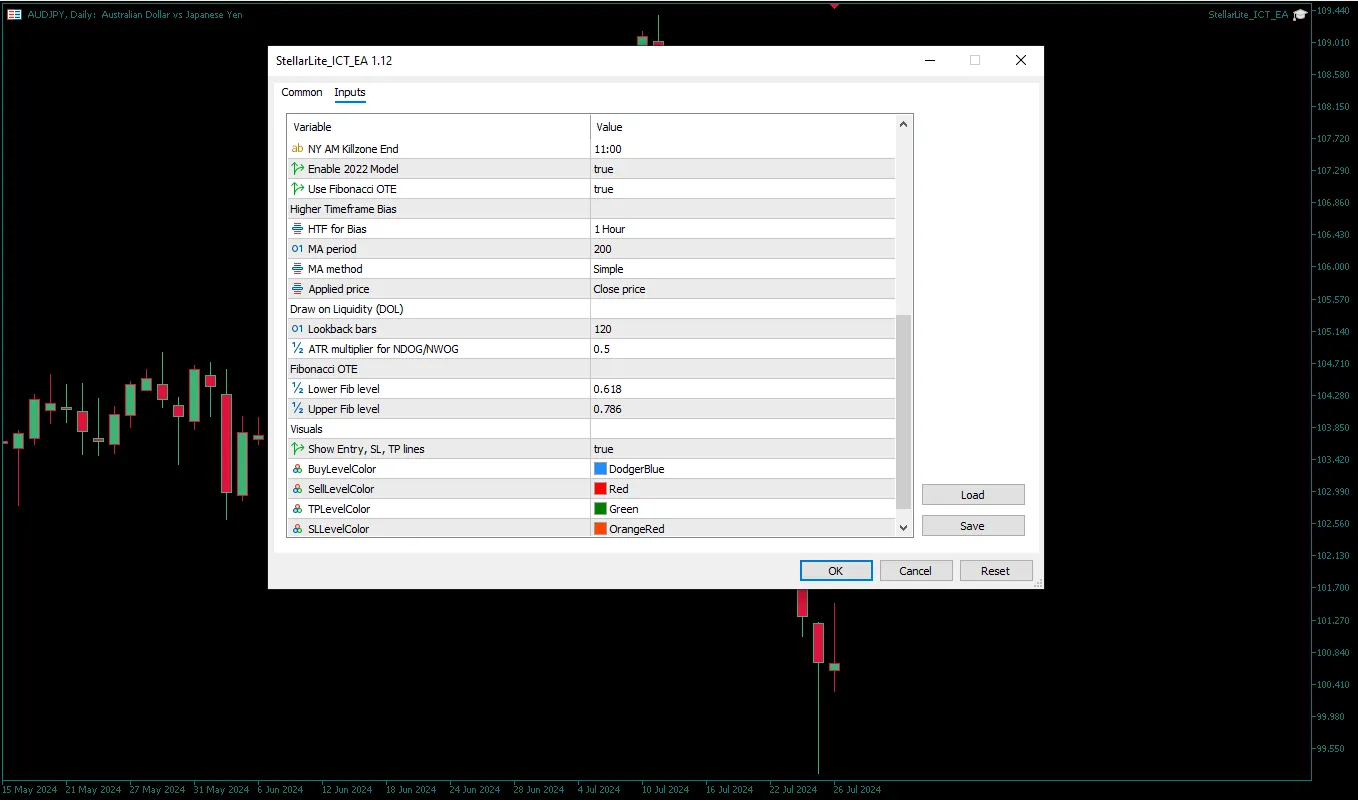The image size is (1358, 800).
Task: Toggle Enable 2022 Model true value
Action: click(x=743, y=169)
